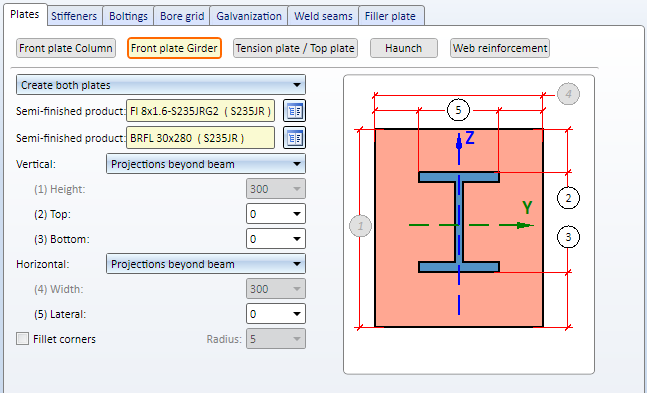Screen dimensions: 647x393
Task: Expand the Create both plates dropdown
Action: 161,85
